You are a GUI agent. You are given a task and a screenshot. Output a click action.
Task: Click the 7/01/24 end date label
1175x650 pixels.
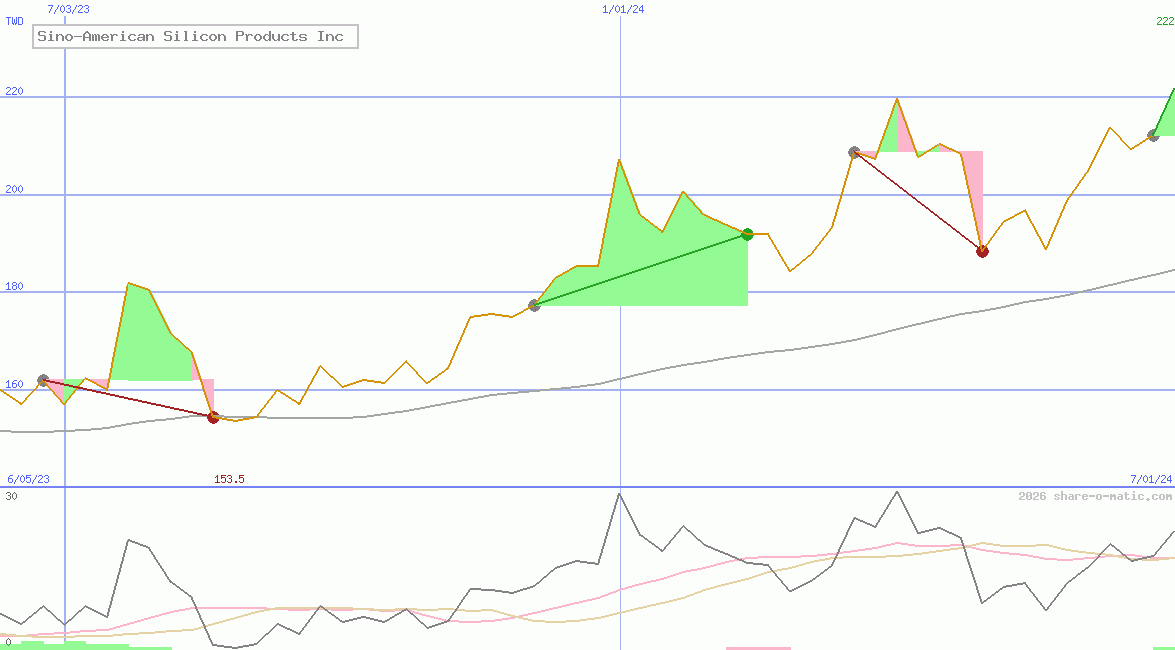1150,479
